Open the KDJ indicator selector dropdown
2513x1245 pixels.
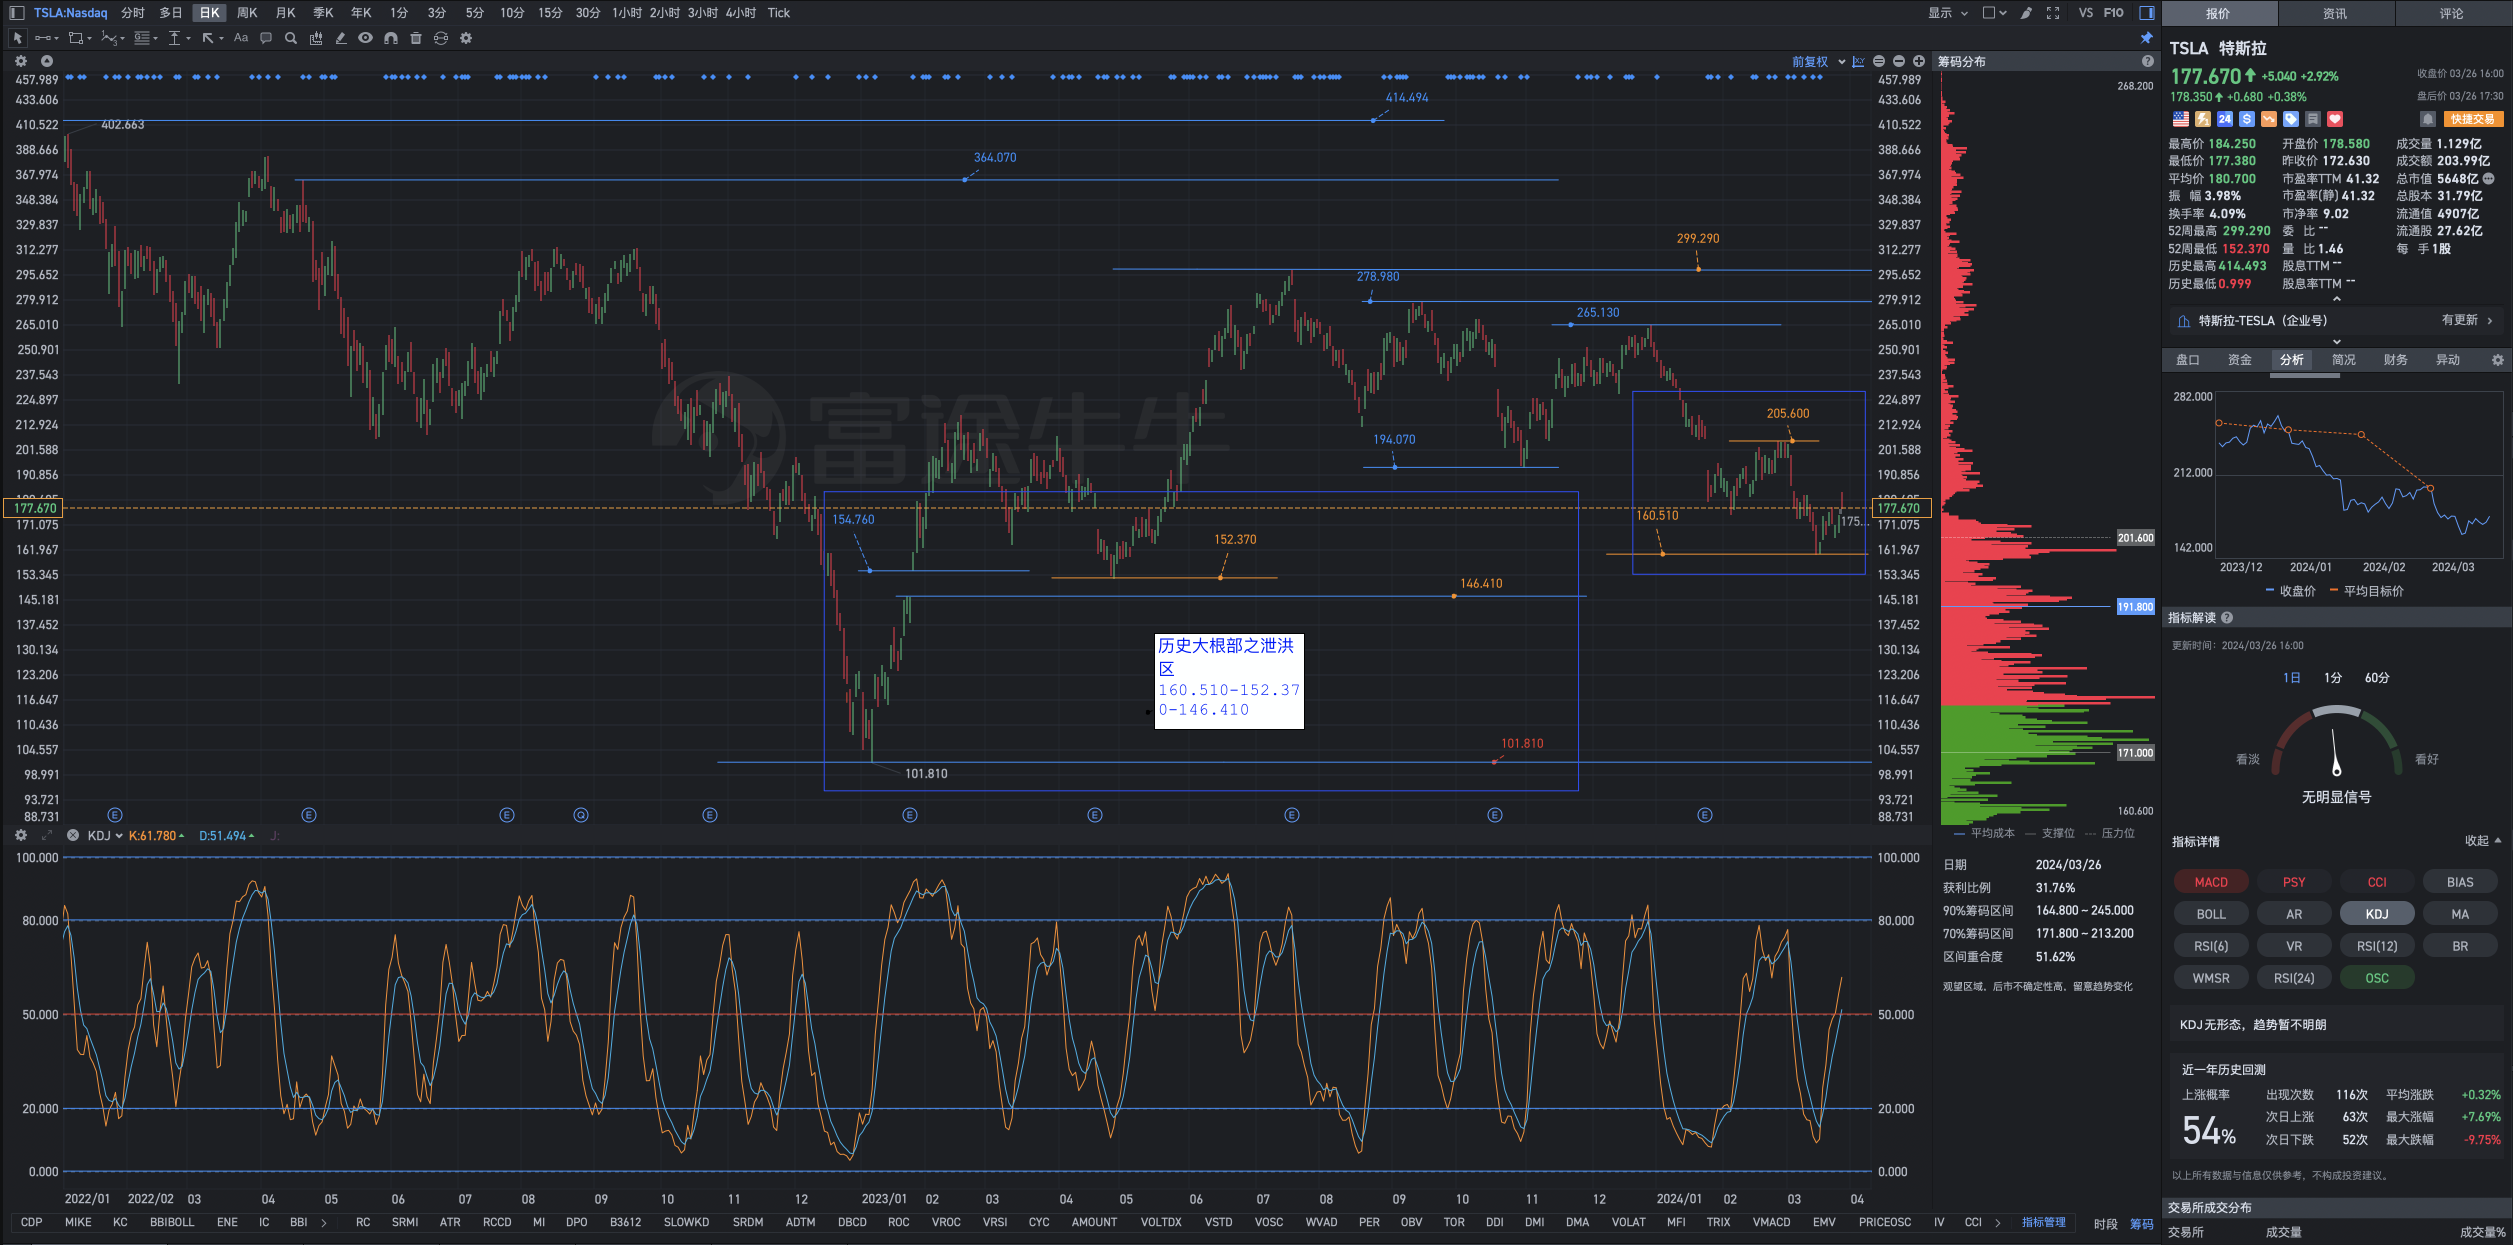105,835
